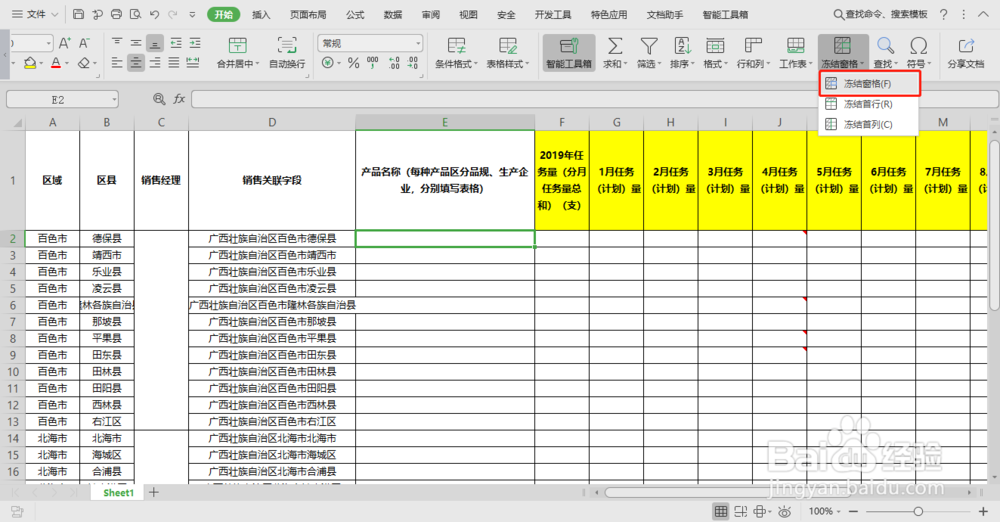This screenshot has height=522, width=1000.
Task: Expand the number format (常规) dropdown
Action: pyautogui.click(x=418, y=43)
